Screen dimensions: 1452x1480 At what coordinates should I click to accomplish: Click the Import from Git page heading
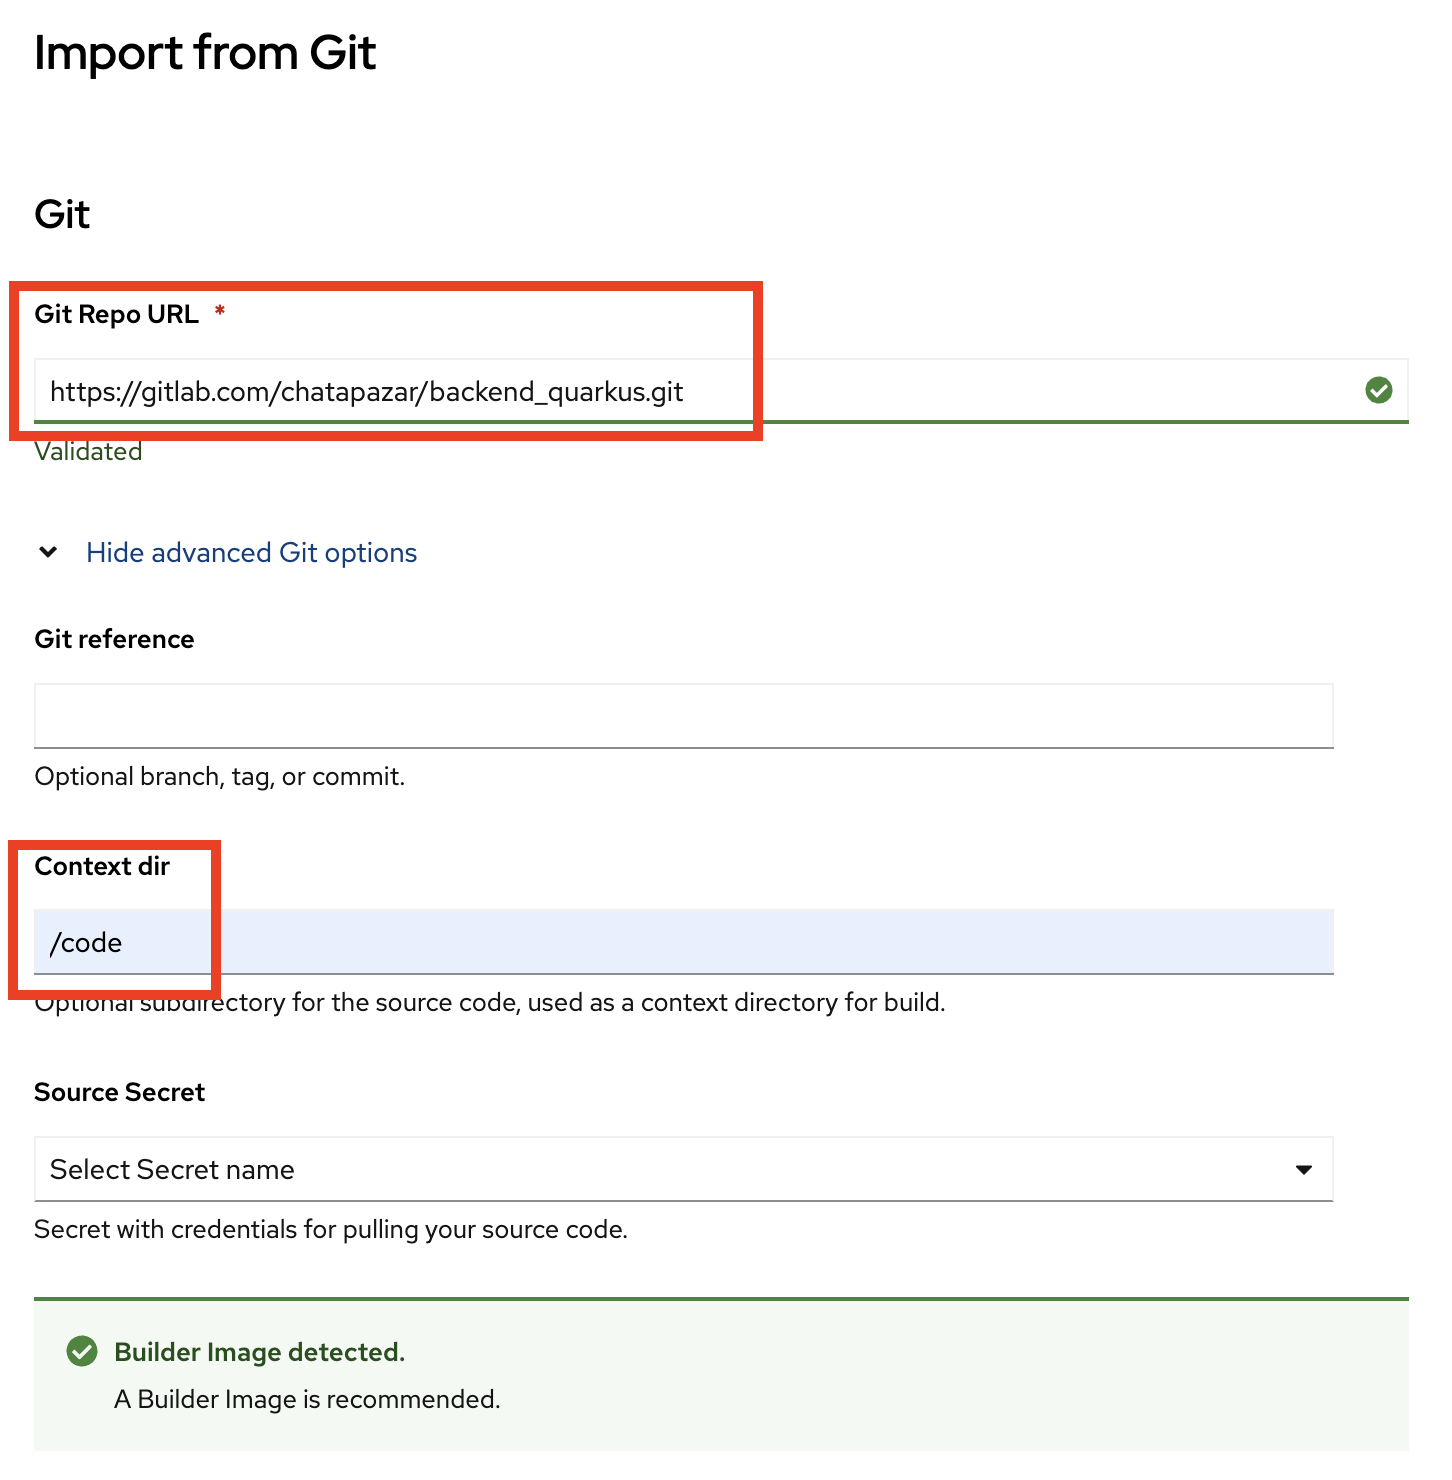point(205,53)
